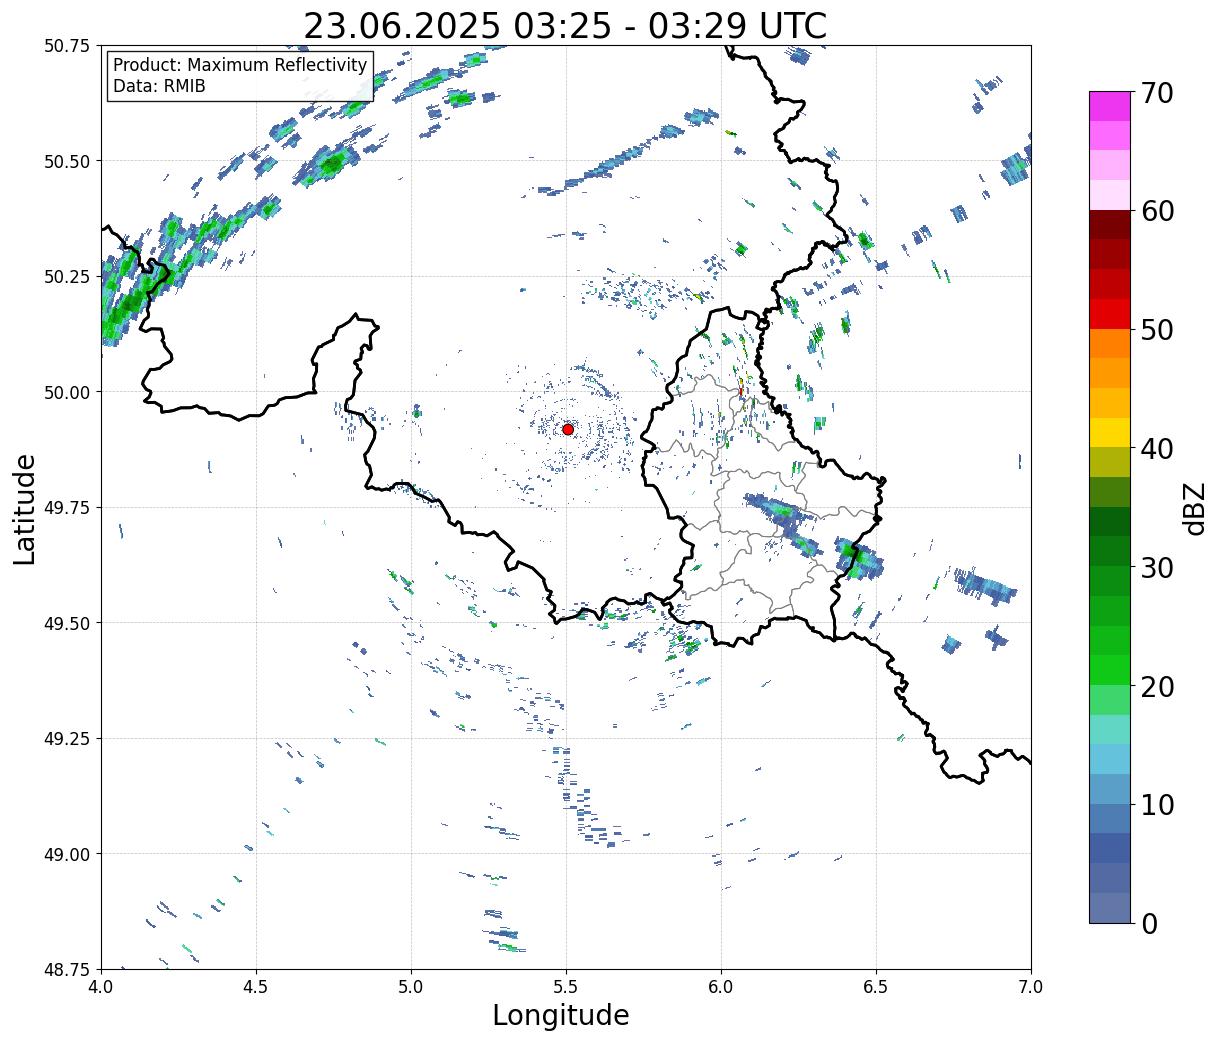The image size is (1219, 1040).
Task: Click the colorbar tick label 0
Action: (1148, 923)
